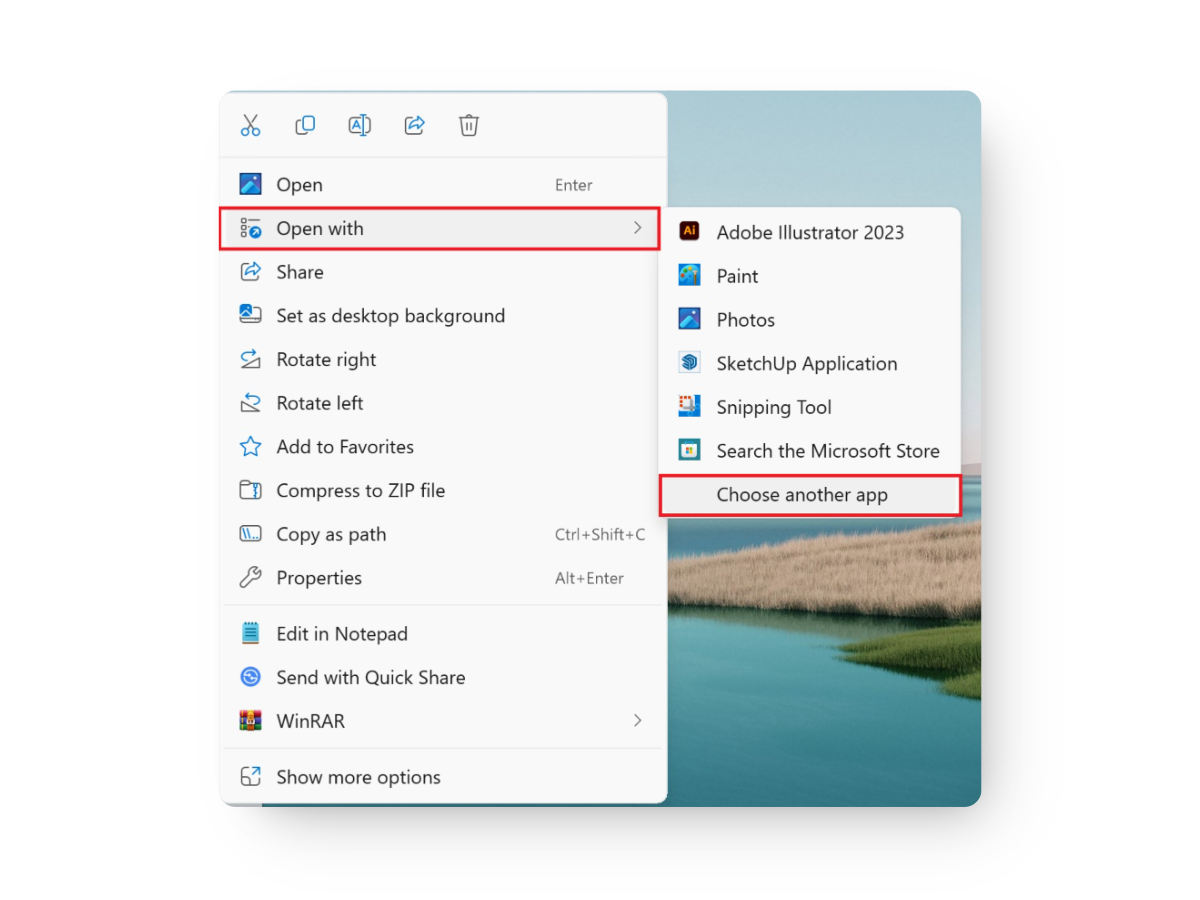This screenshot has width=1200, height=900.
Task: Click the Share icon in the quick actions bar
Action: [414, 125]
